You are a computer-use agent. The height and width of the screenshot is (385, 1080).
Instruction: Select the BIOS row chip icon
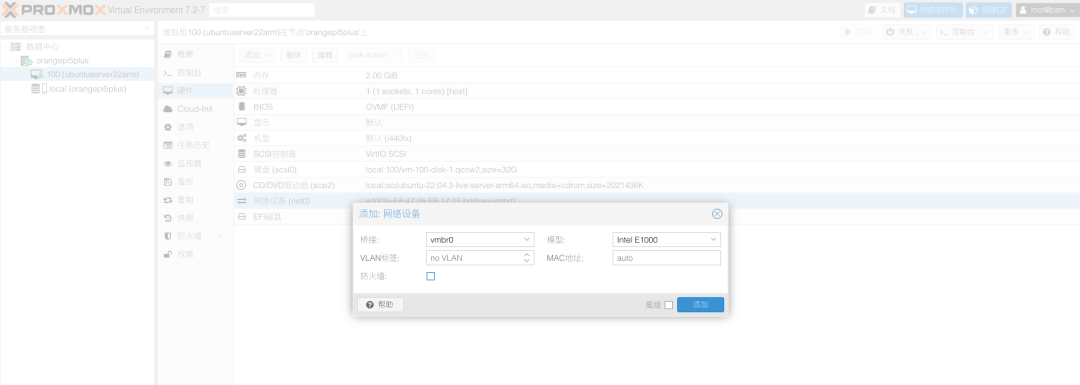(241, 107)
